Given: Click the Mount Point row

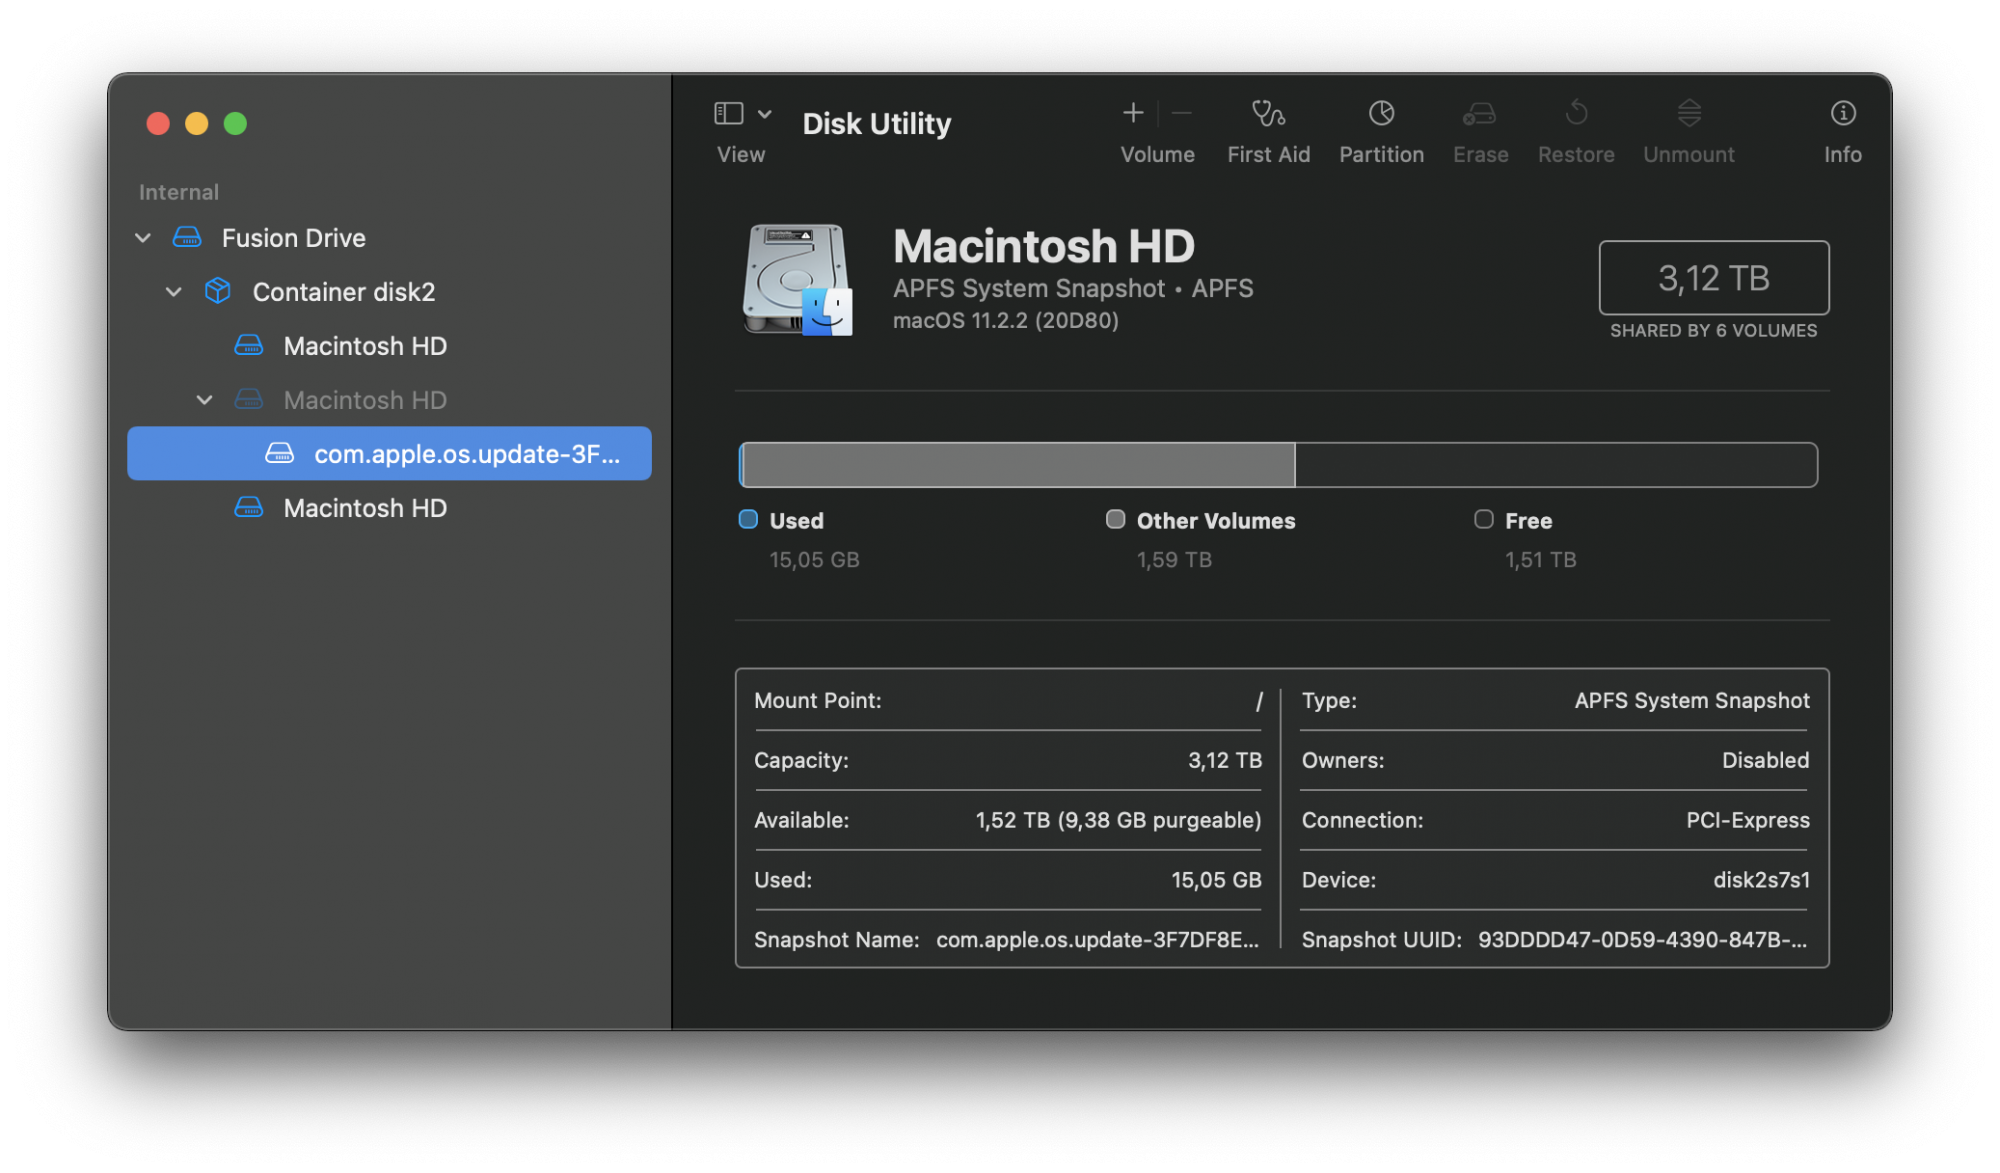Looking at the screenshot, I should (1008, 701).
